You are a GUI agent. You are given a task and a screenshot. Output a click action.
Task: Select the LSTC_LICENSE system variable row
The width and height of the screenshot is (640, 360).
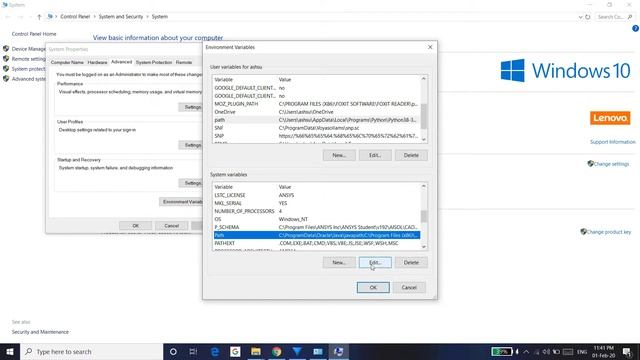[x=316, y=195]
